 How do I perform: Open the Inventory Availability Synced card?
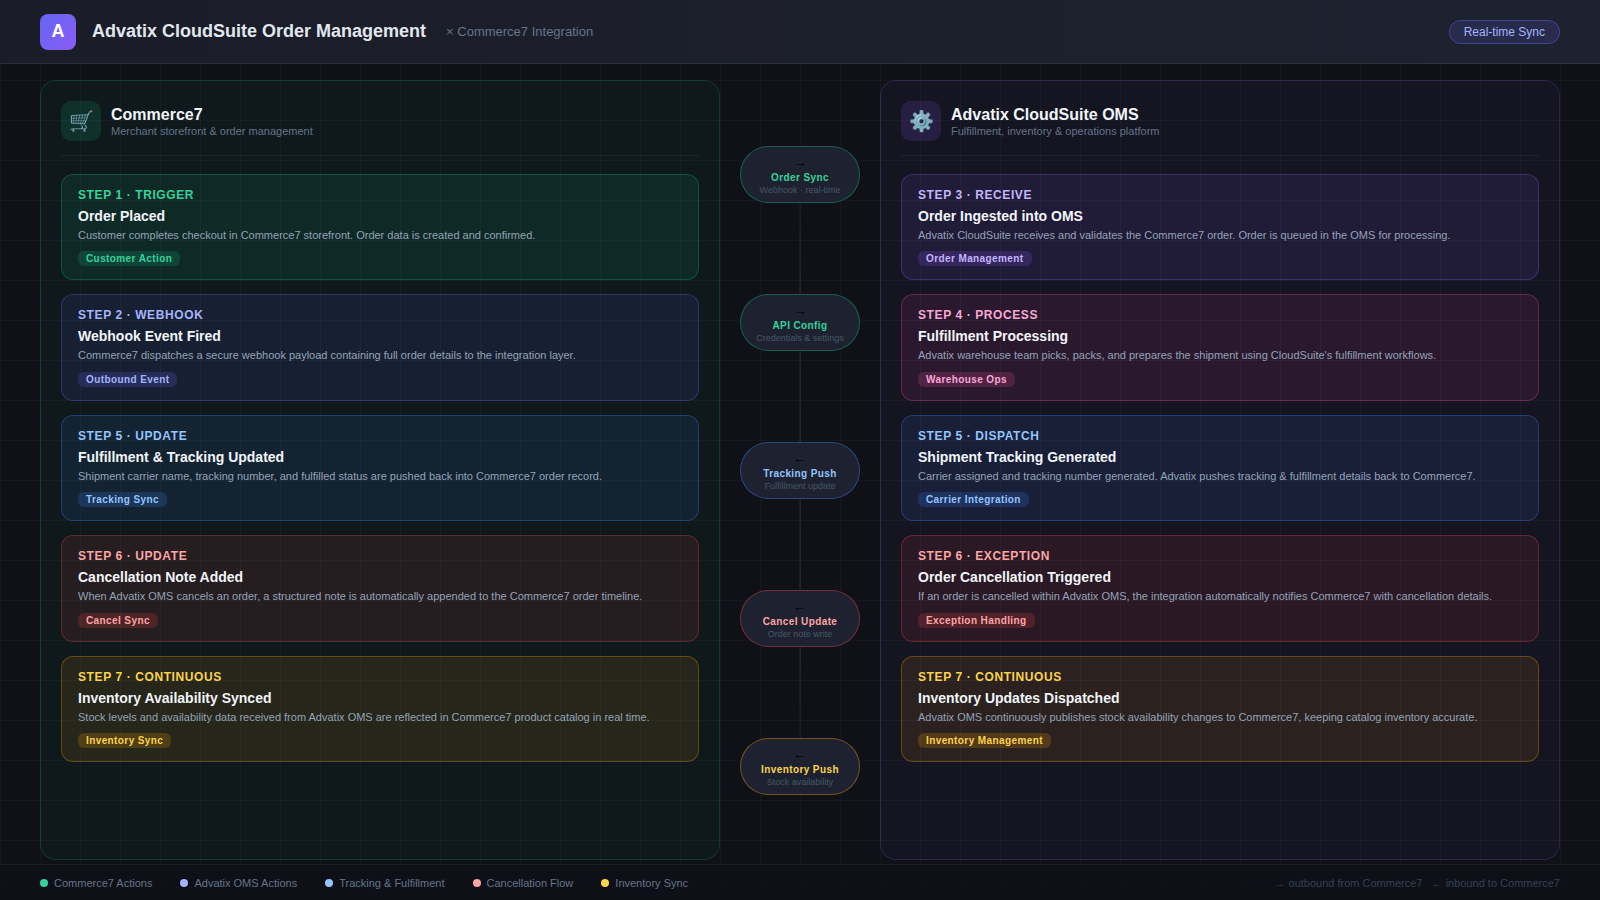coord(380,709)
